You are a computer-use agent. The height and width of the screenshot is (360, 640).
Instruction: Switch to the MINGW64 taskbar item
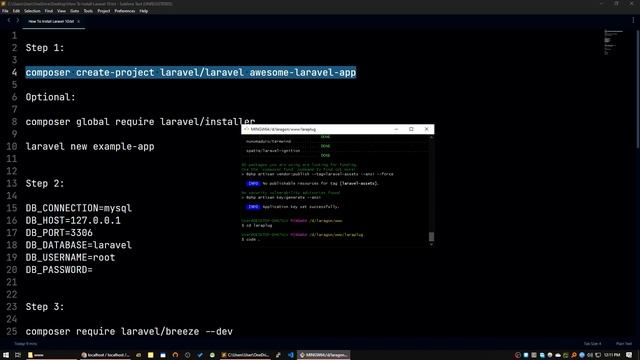(x=324, y=355)
